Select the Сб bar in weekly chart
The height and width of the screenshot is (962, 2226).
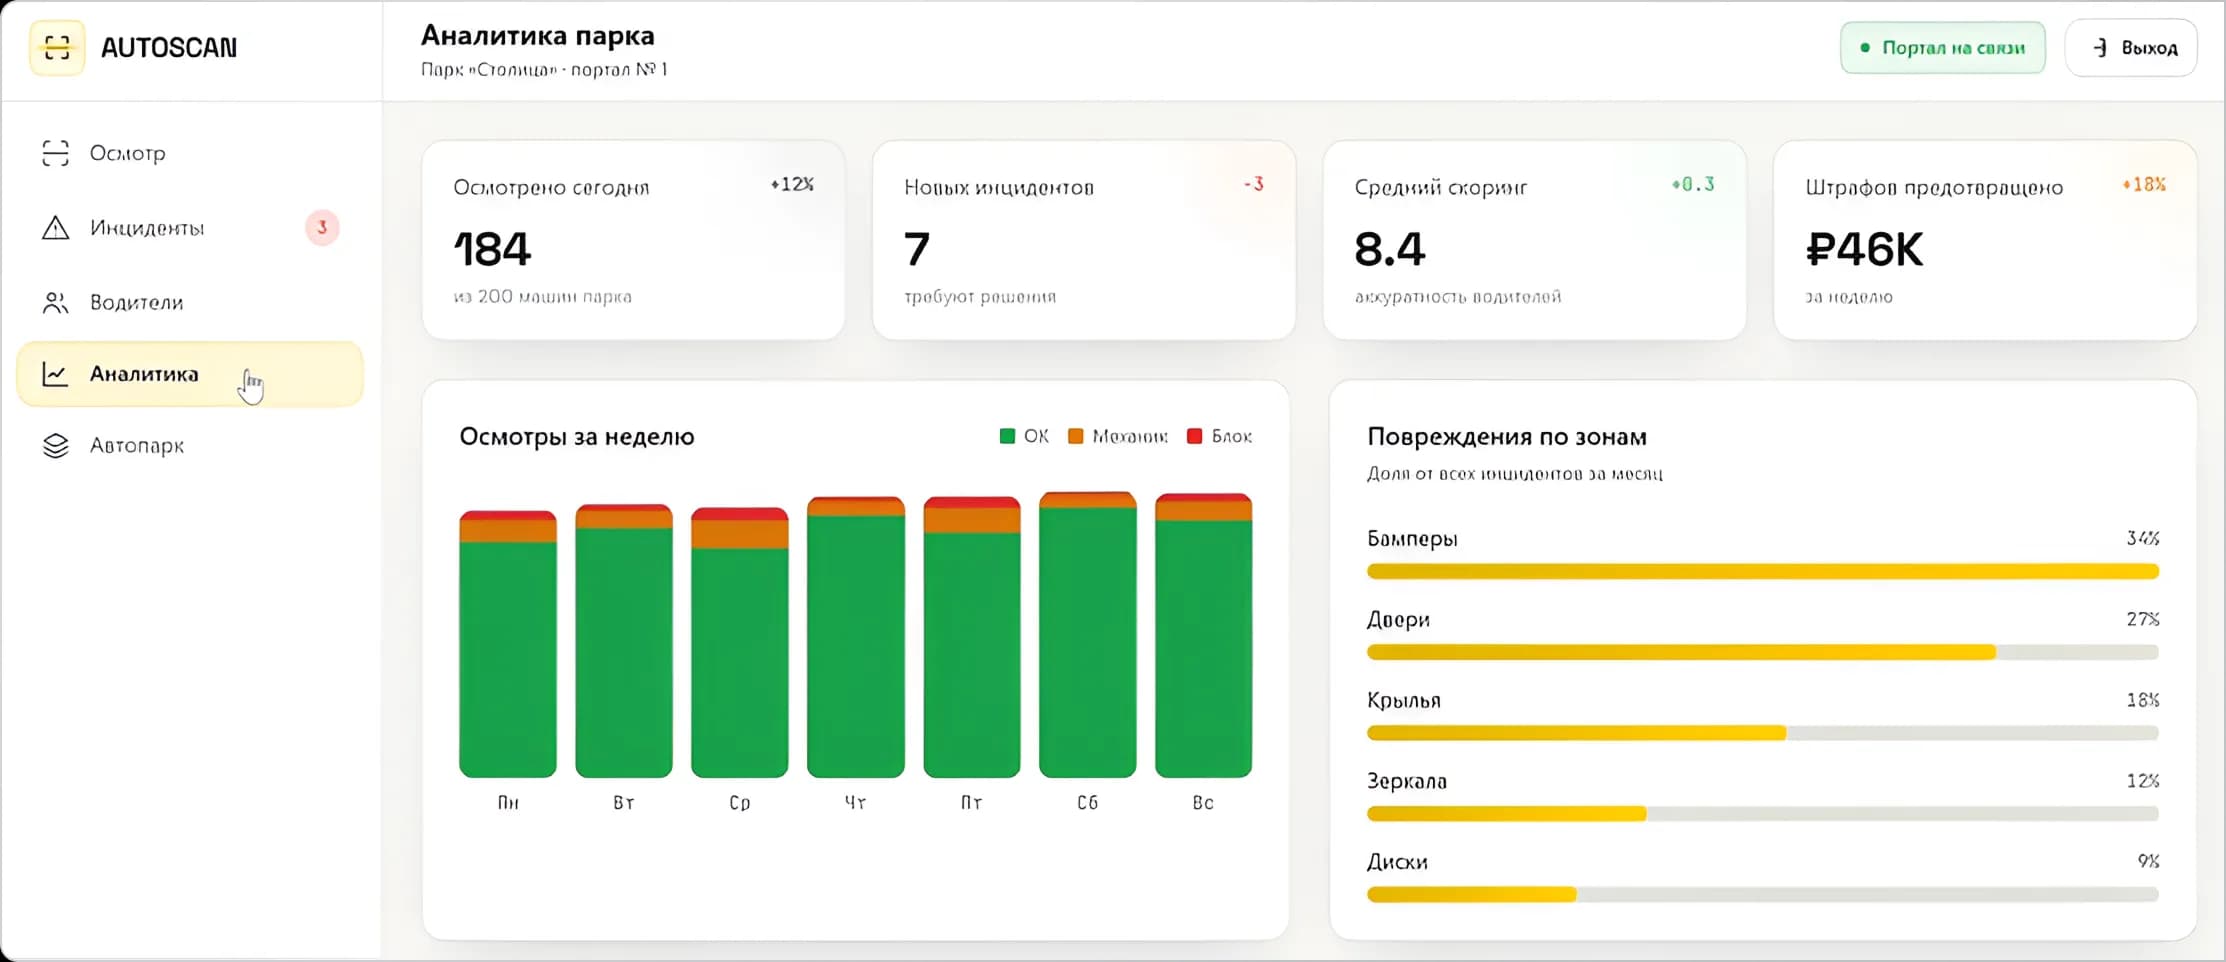1087,635
